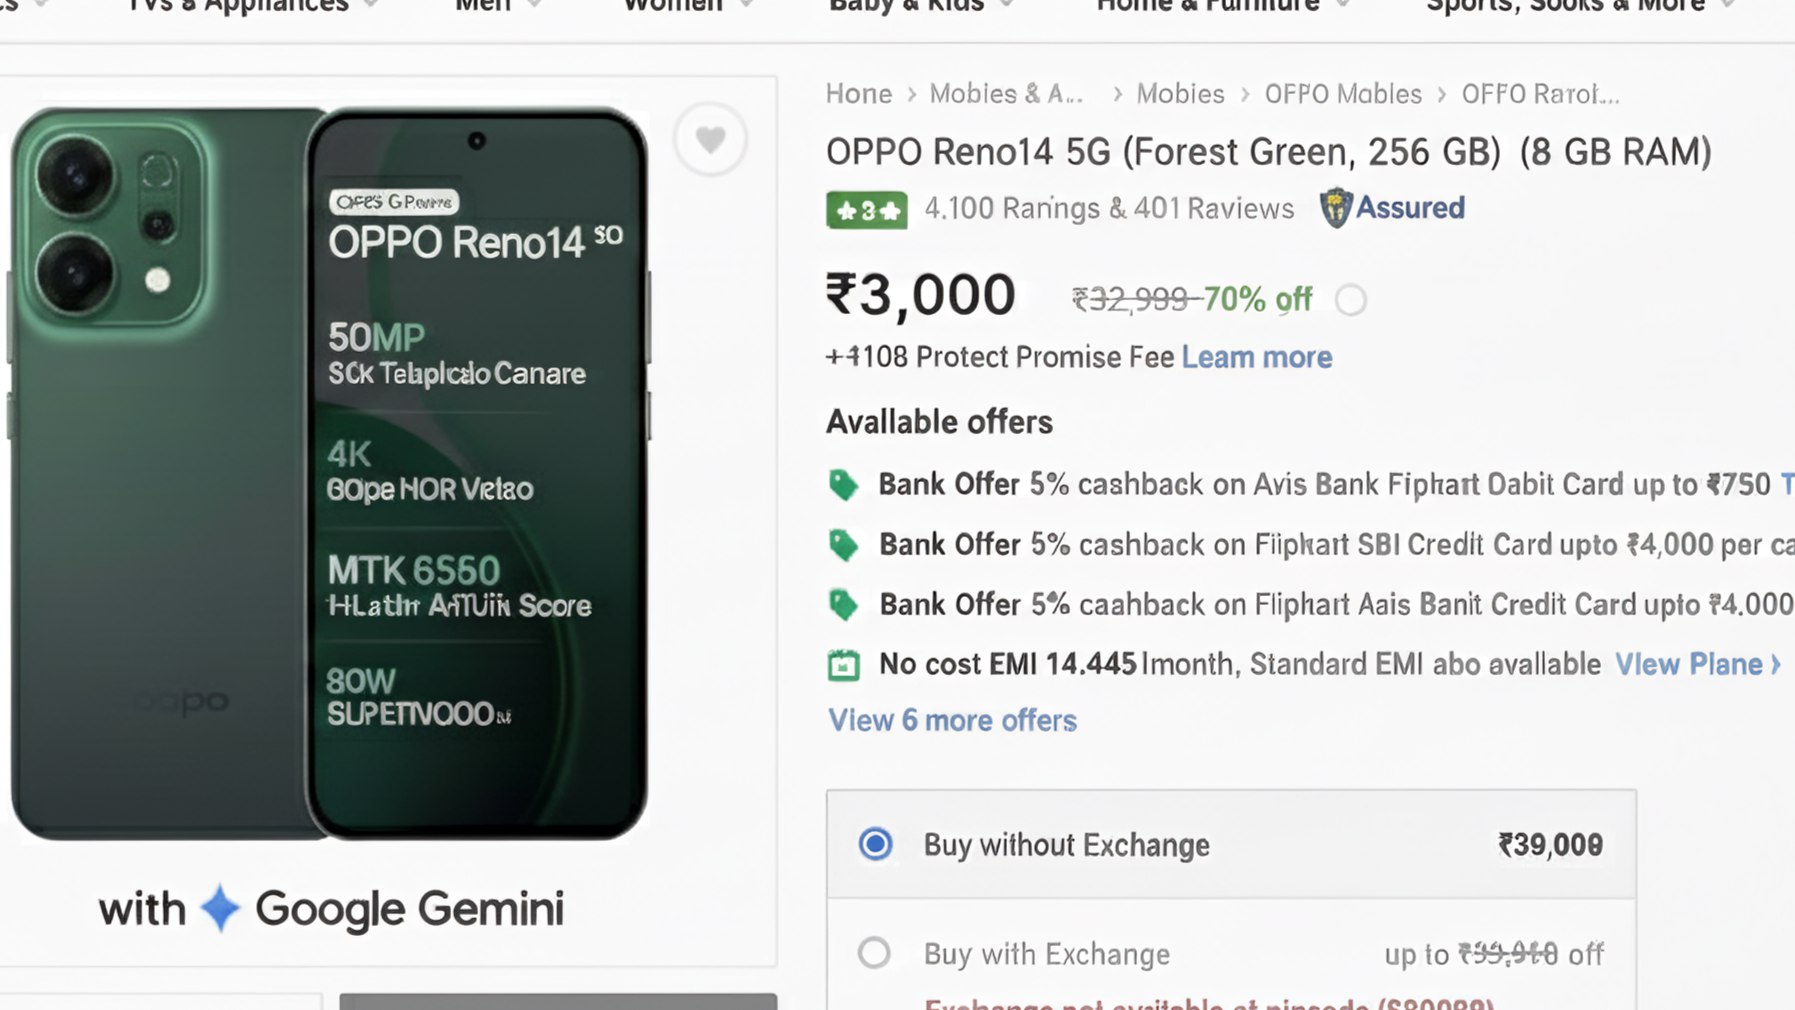This screenshot has width=1795, height=1010.
Task: Go to Home in the breadcrumb
Action: (859, 94)
